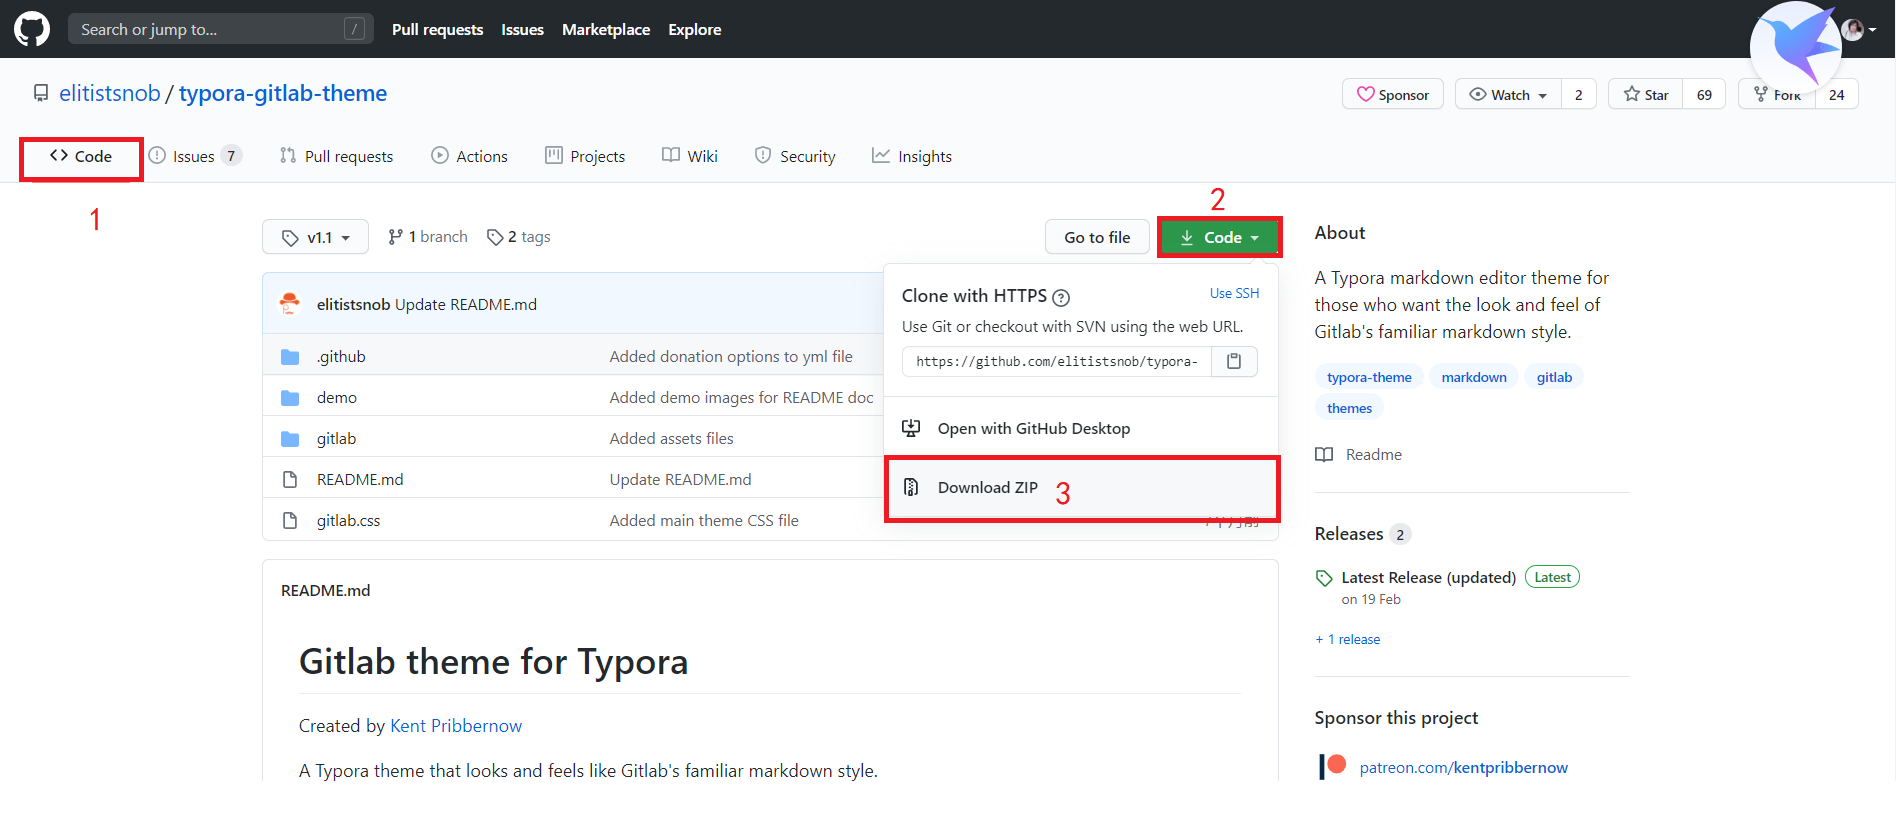Choose Download ZIP
1896x835 pixels.
click(x=1081, y=488)
